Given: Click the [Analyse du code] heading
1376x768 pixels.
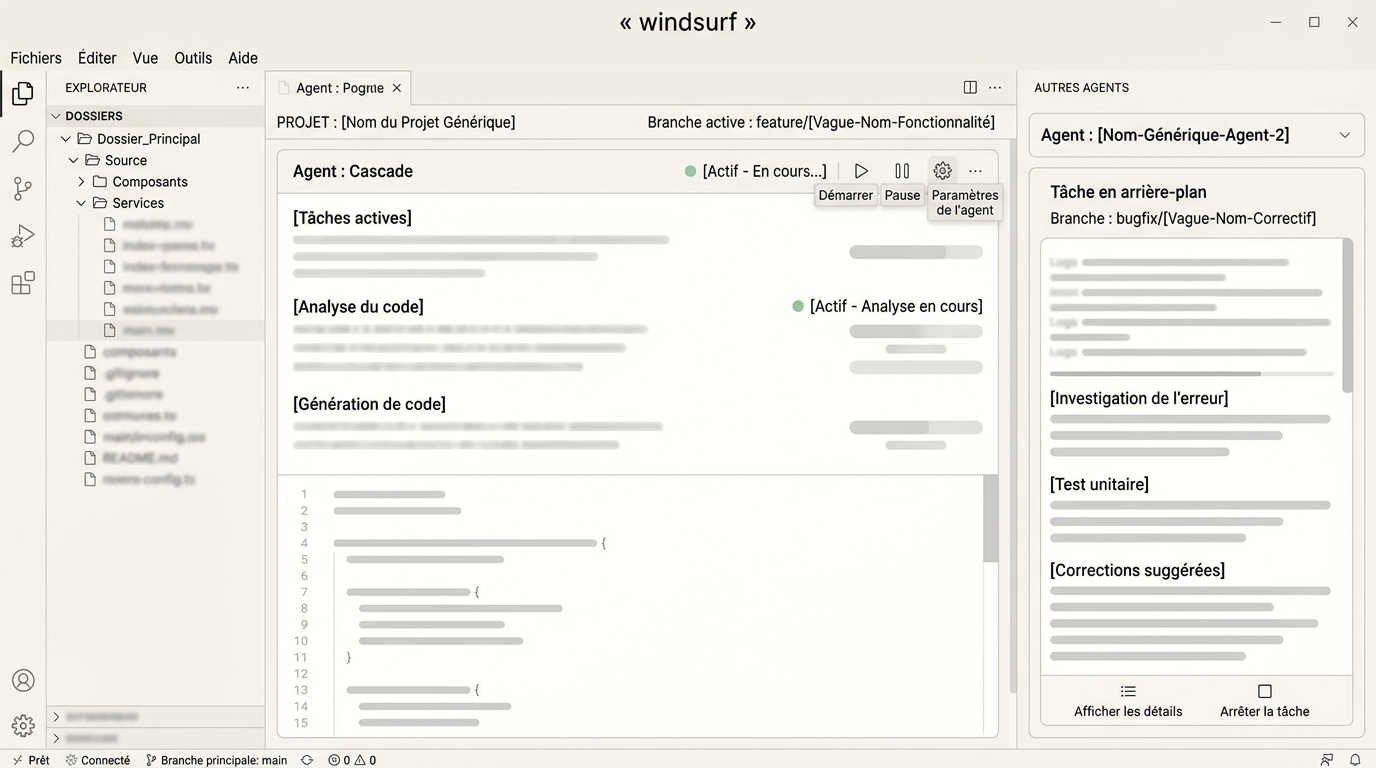Looking at the screenshot, I should tap(358, 307).
